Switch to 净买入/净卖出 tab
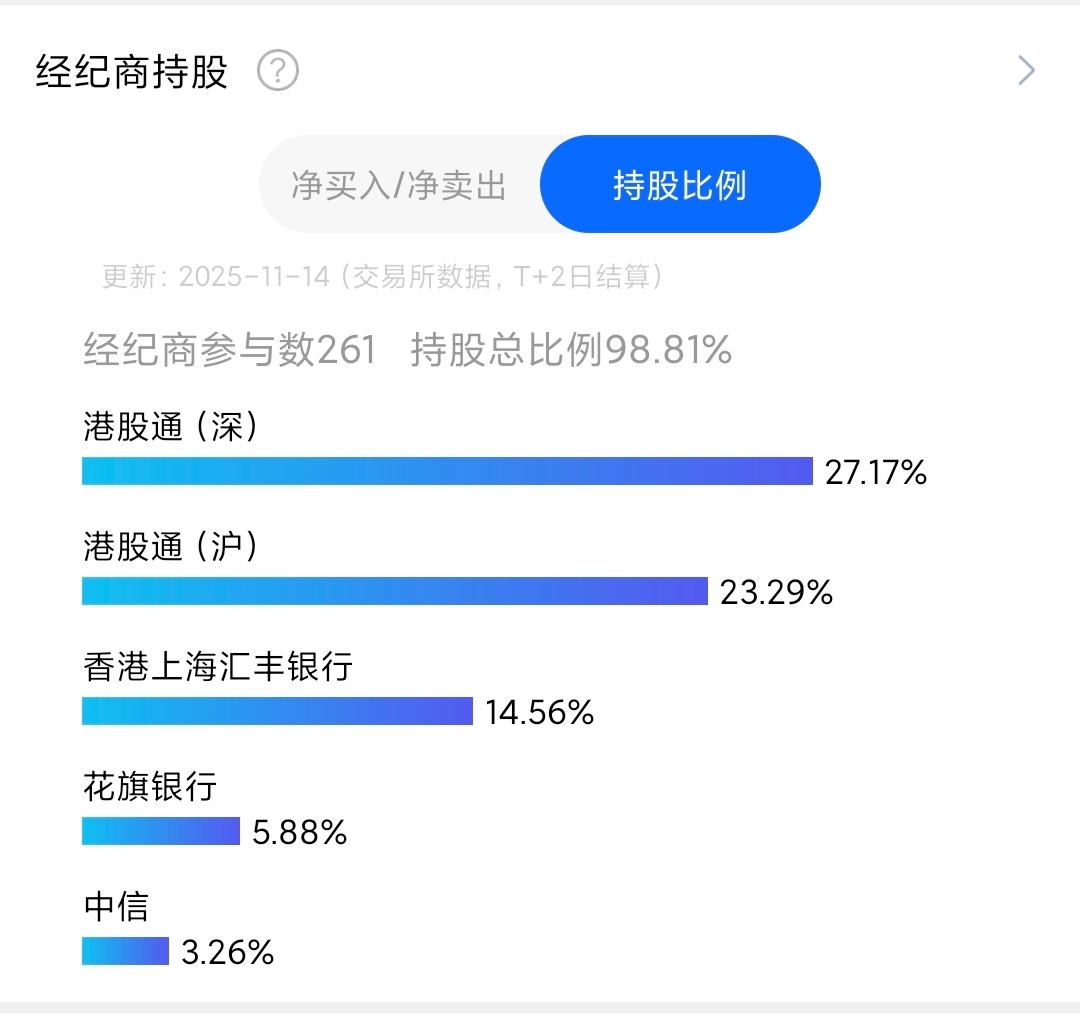The image size is (1080, 1018). 399,185
